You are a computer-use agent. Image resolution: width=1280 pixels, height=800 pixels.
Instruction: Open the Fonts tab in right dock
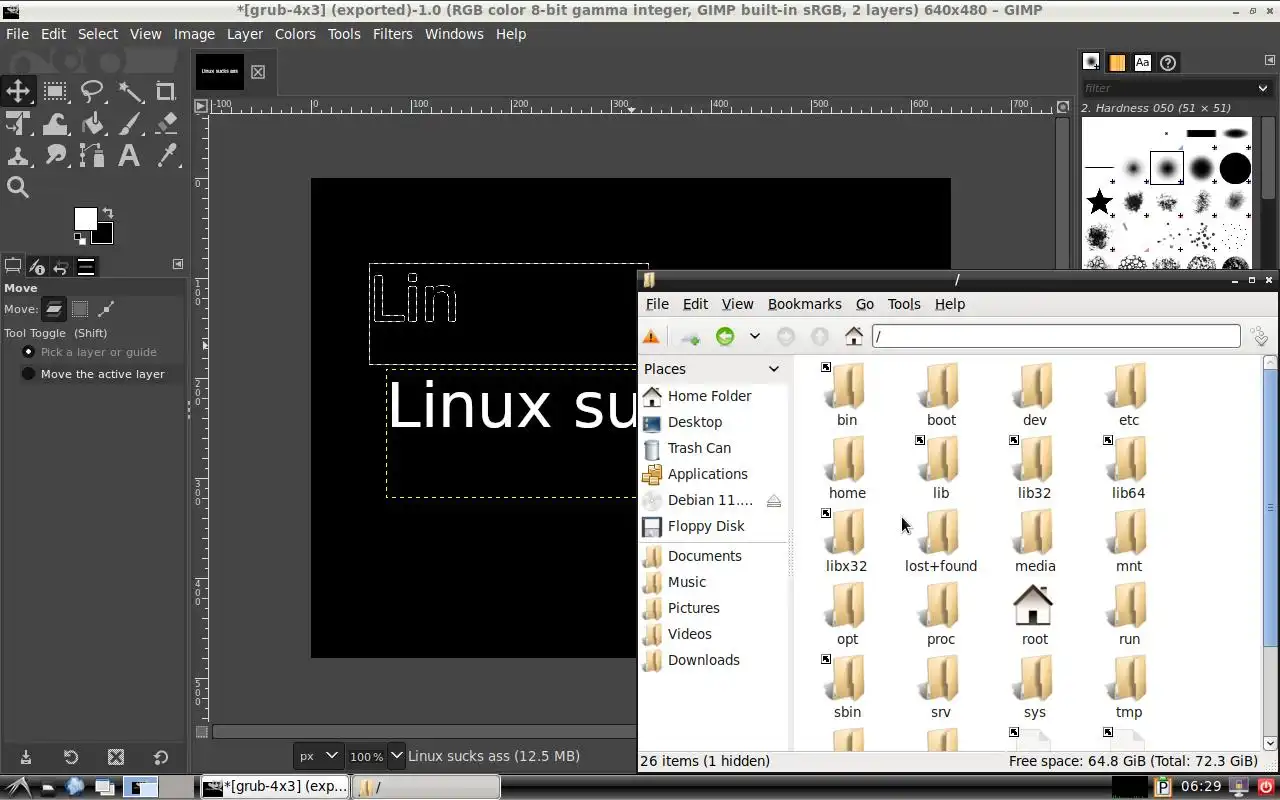click(x=1142, y=62)
